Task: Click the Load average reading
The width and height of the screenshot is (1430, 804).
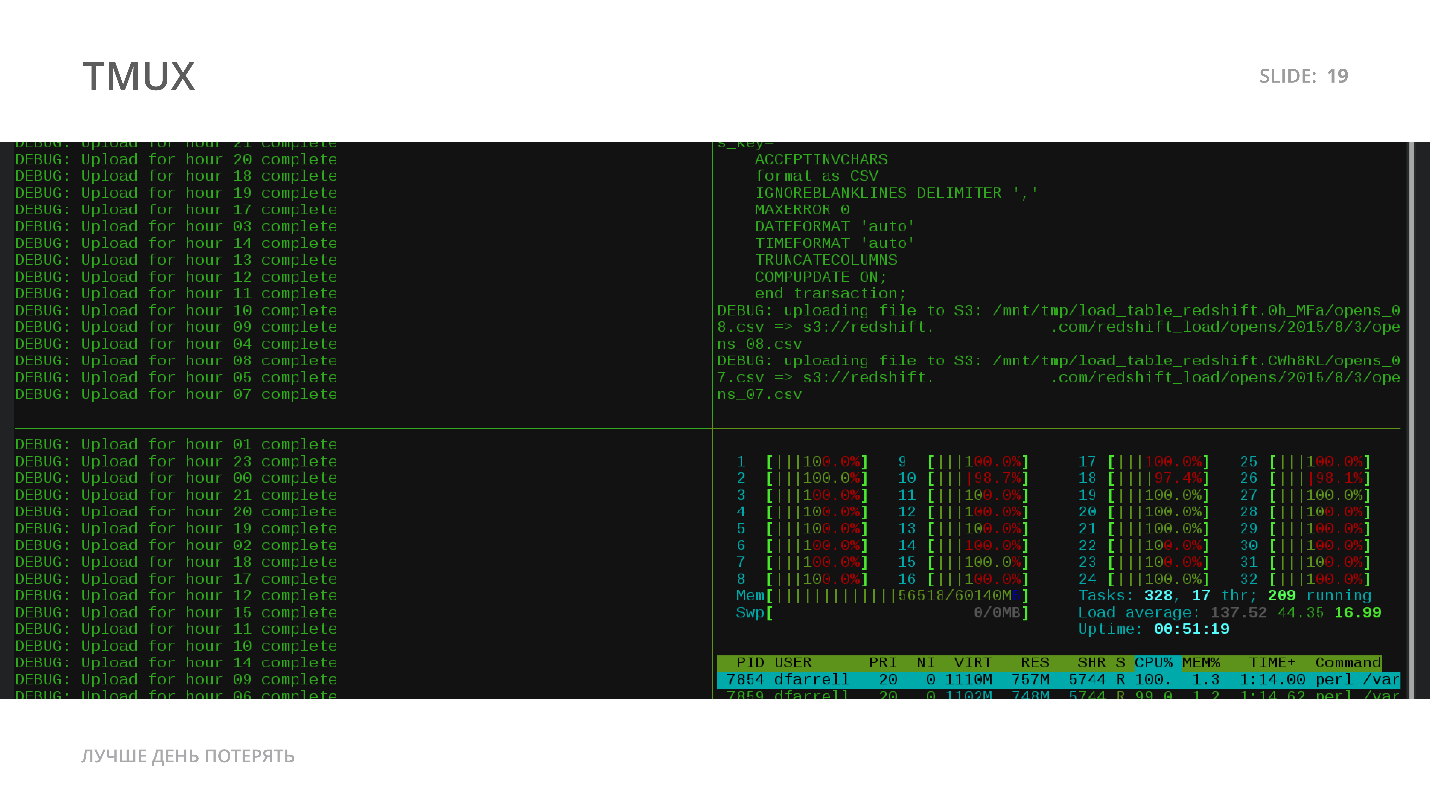Action: point(1230,612)
